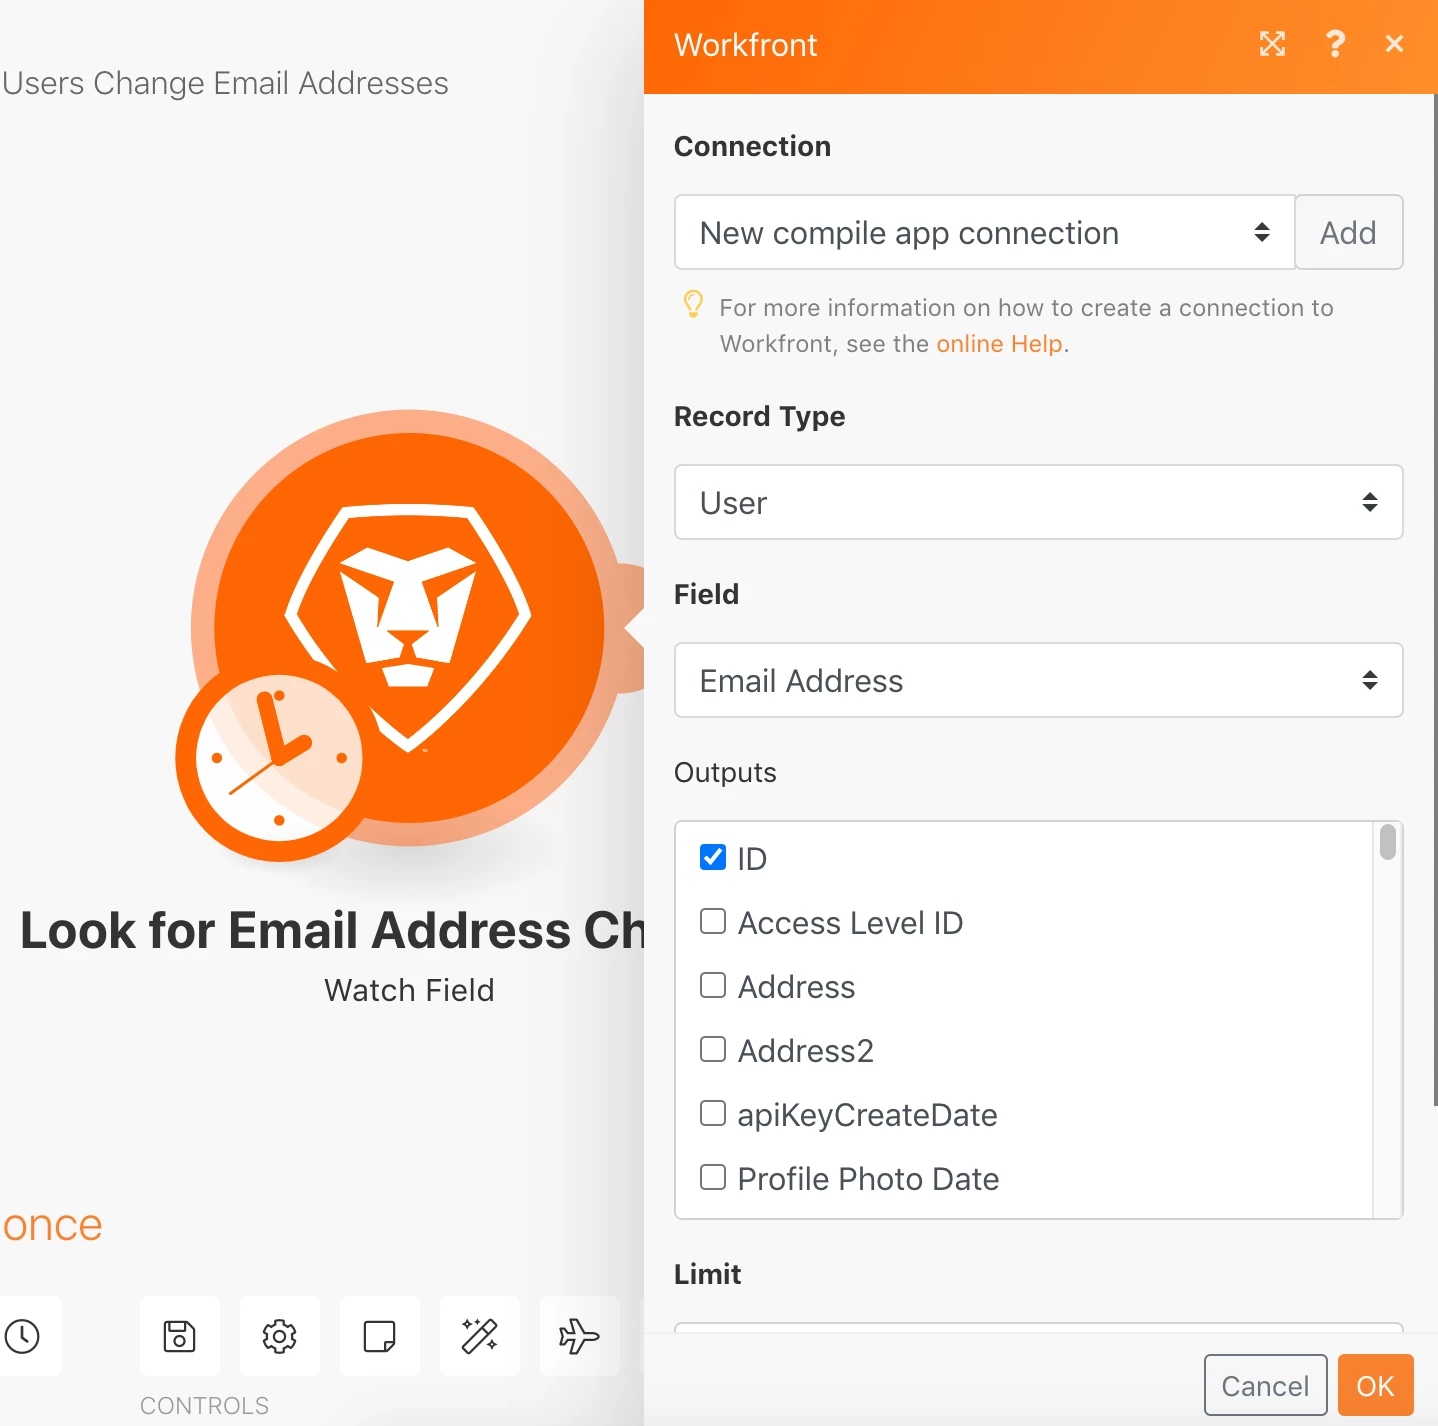Open scenario settings gear icon
Viewport: 1438px width, 1426px height.
tap(280, 1336)
